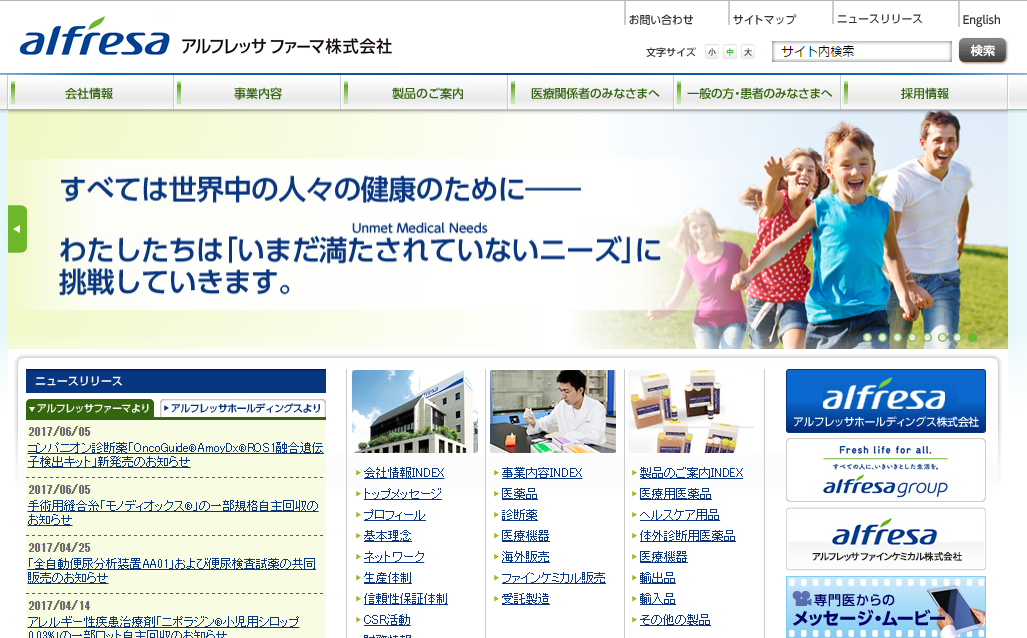This screenshot has width=1027, height=638.
Task: Open 一般の方・患者のみなさまへ menu
Action: tap(759, 93)
